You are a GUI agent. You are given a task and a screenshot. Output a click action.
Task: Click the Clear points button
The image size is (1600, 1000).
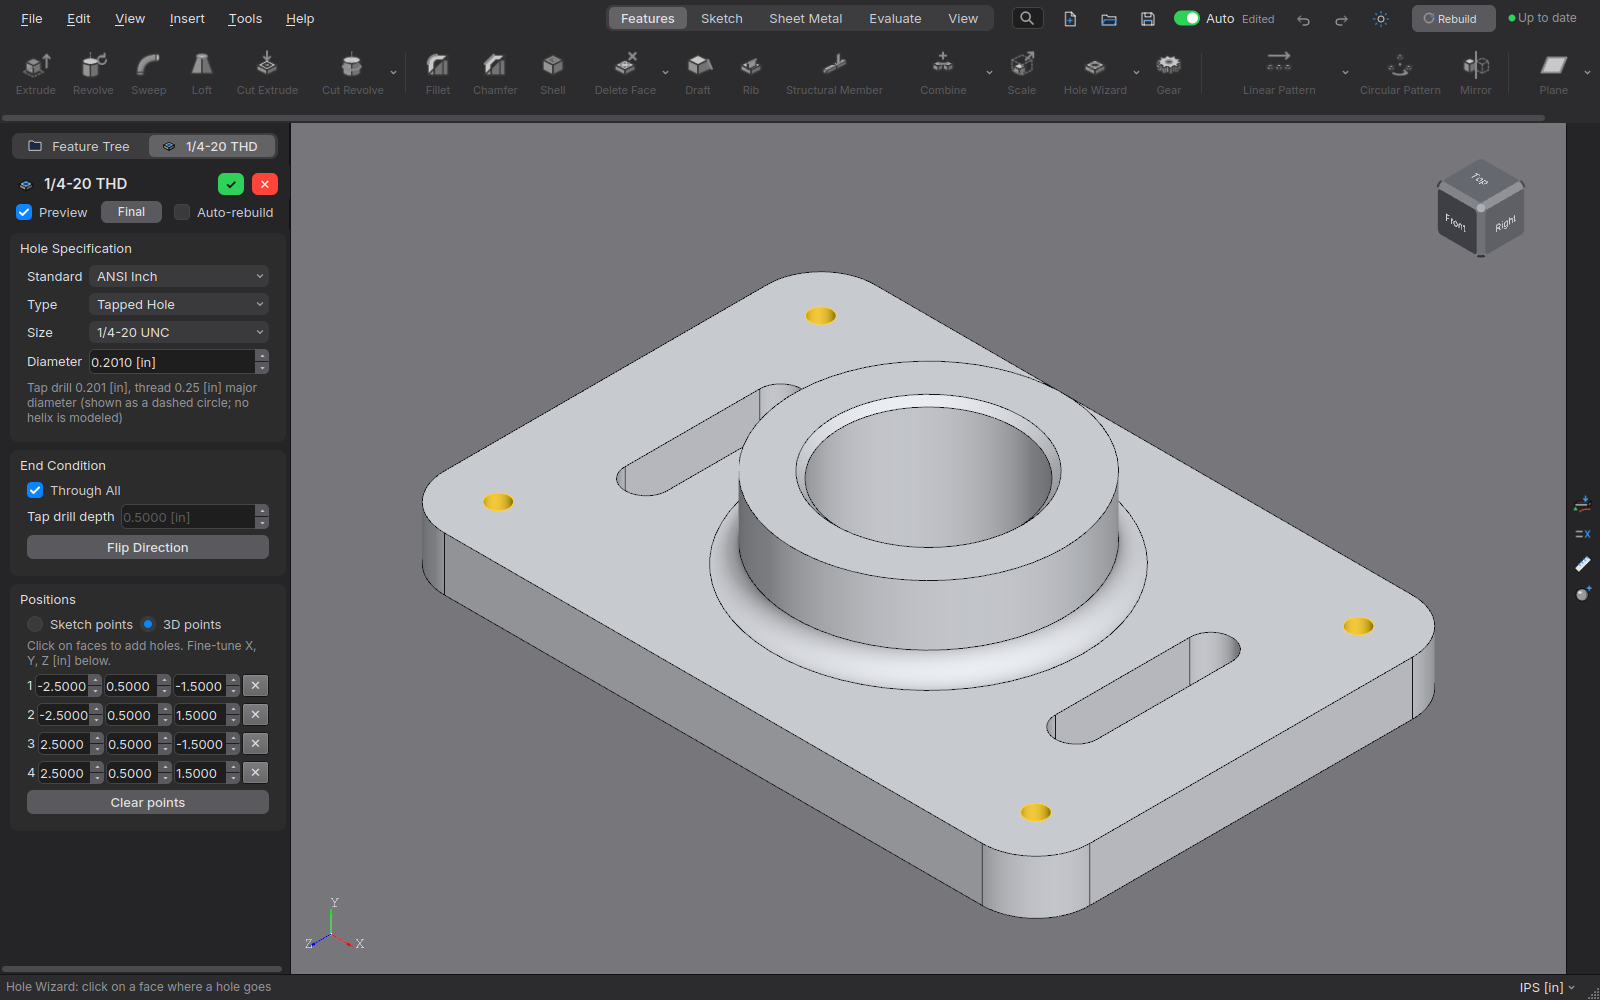(x=148, y=802)
